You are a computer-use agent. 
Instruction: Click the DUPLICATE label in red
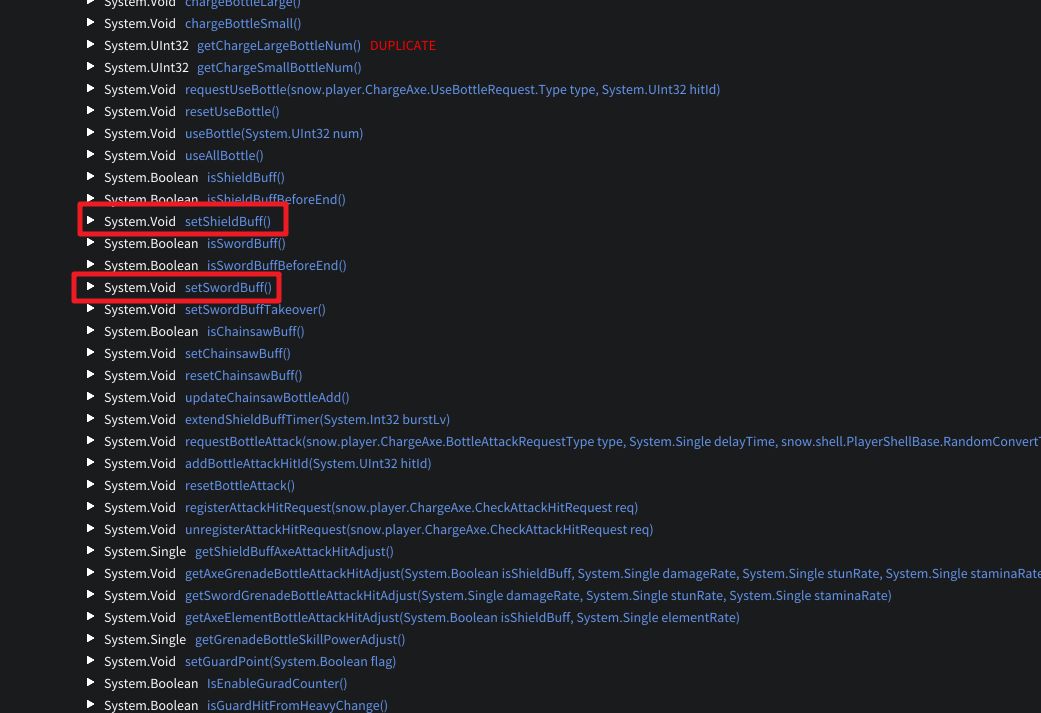click(x=402, y=45)
